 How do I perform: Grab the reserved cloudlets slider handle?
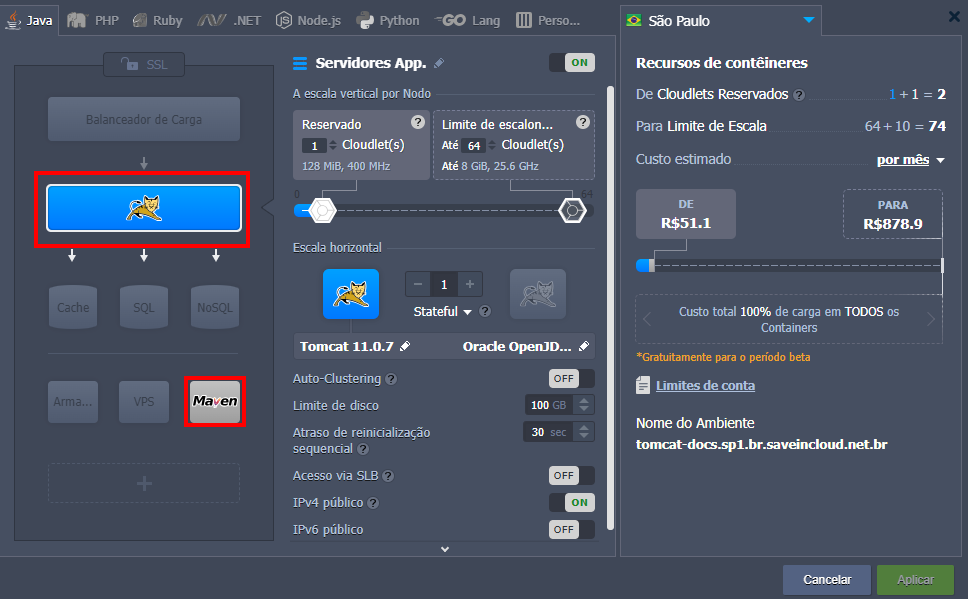tap(322, 211)
